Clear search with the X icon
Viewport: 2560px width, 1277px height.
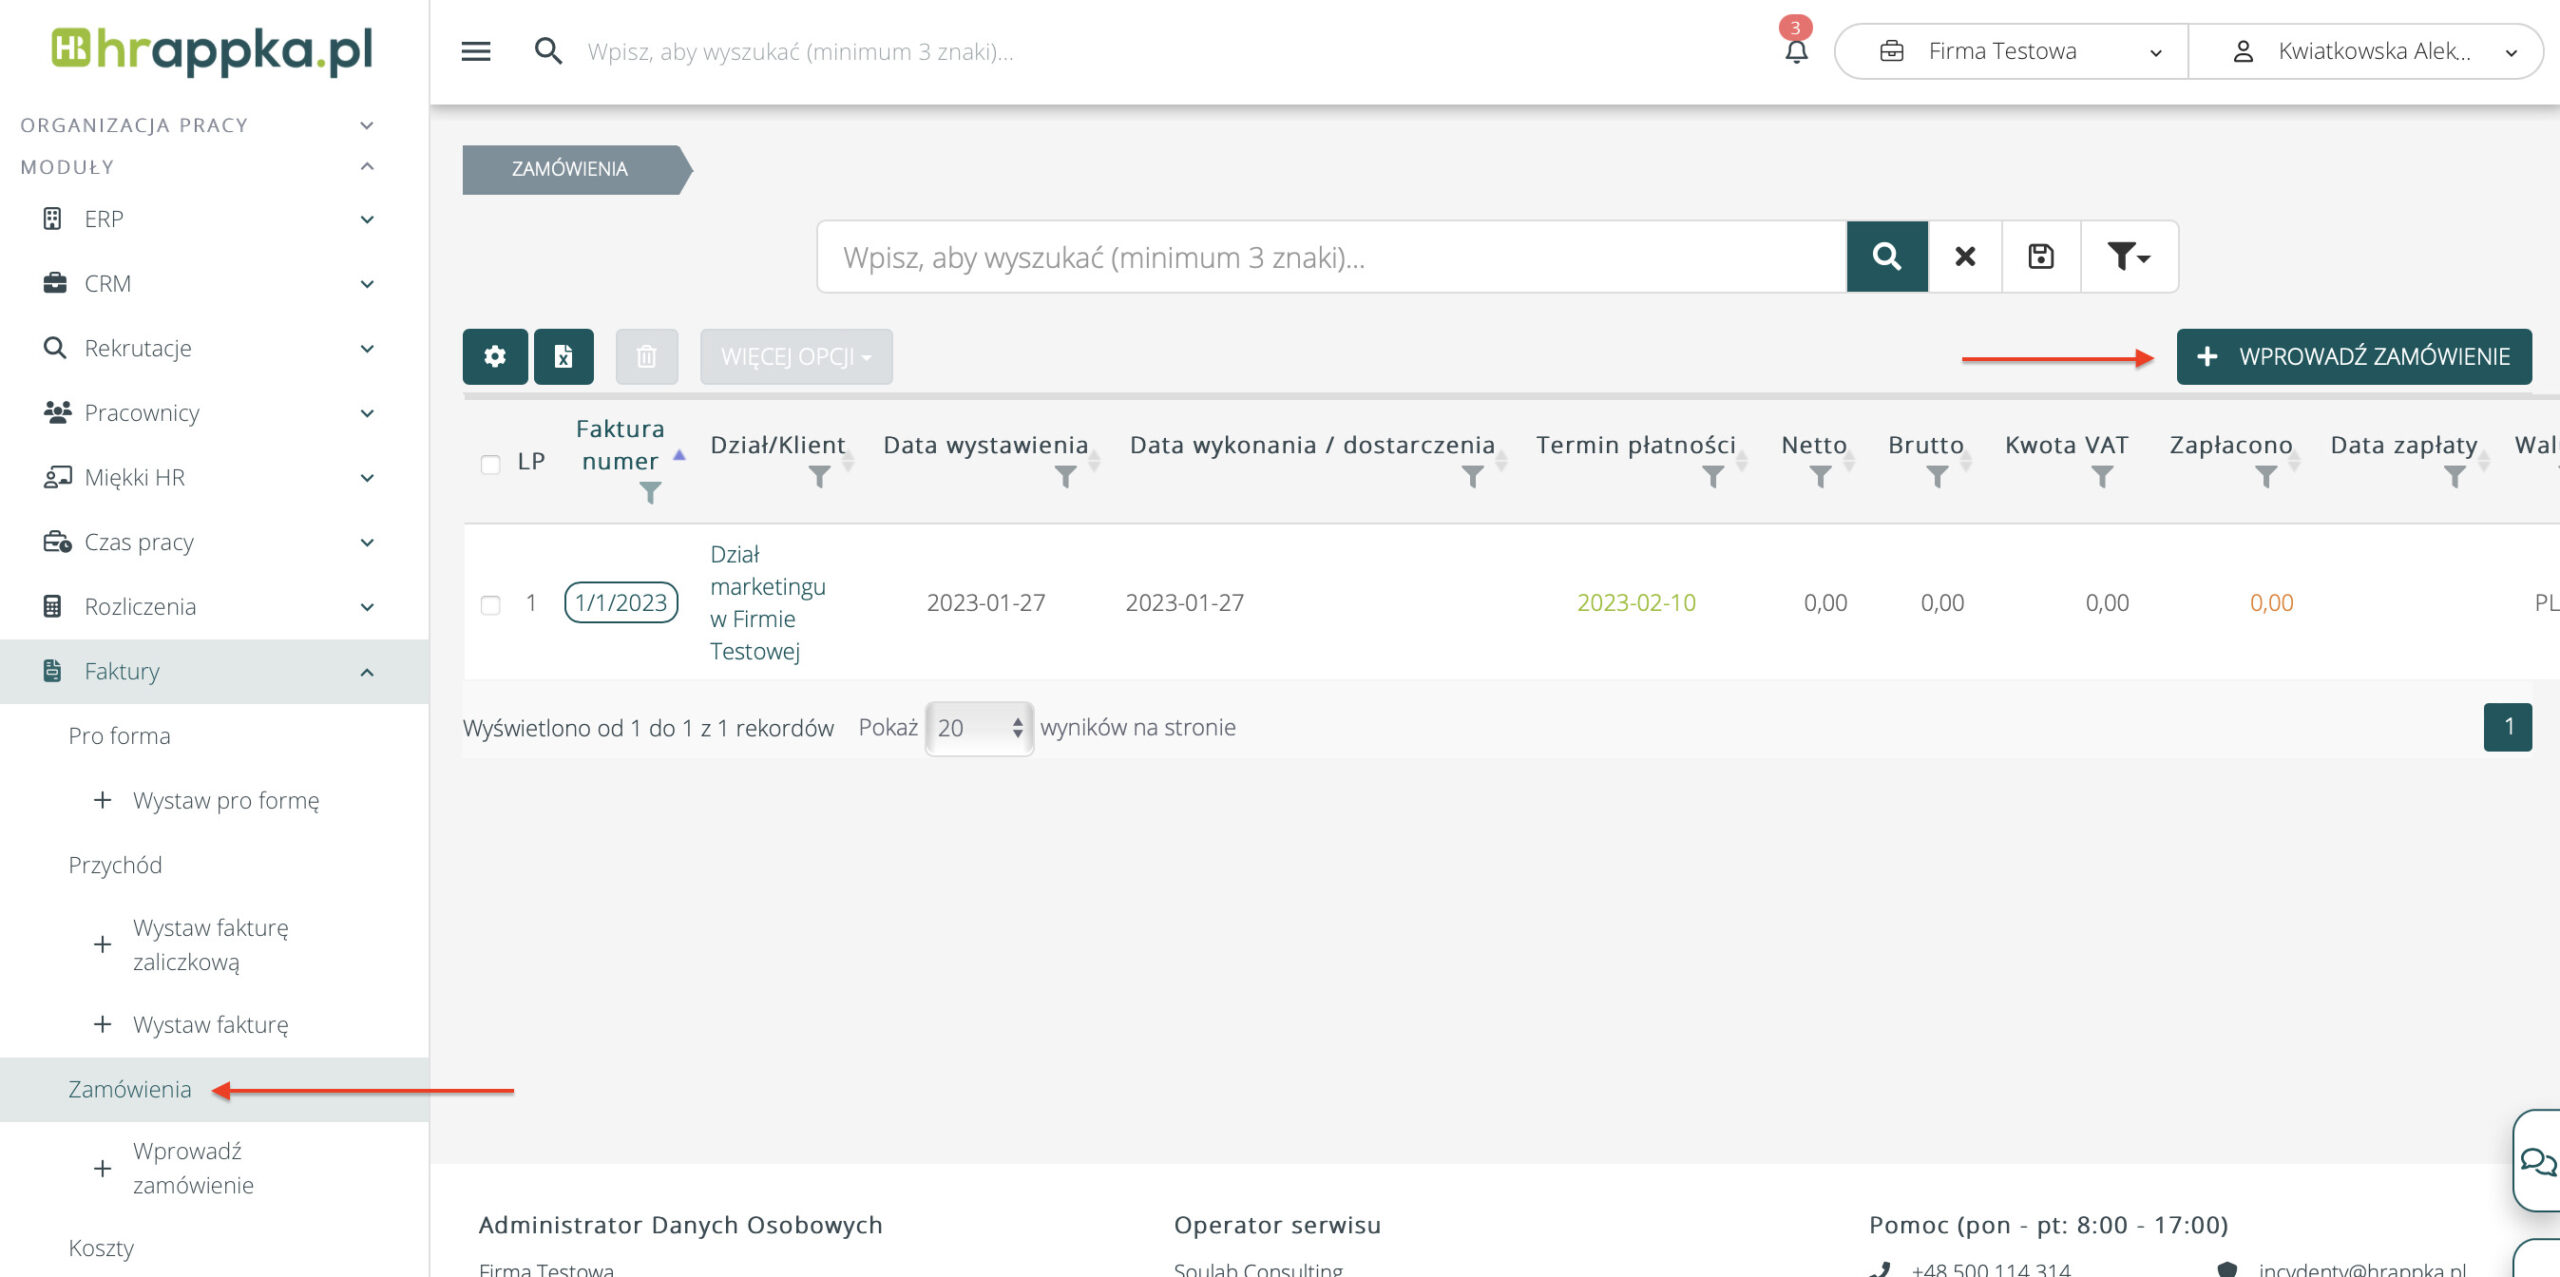[1964, 257]
